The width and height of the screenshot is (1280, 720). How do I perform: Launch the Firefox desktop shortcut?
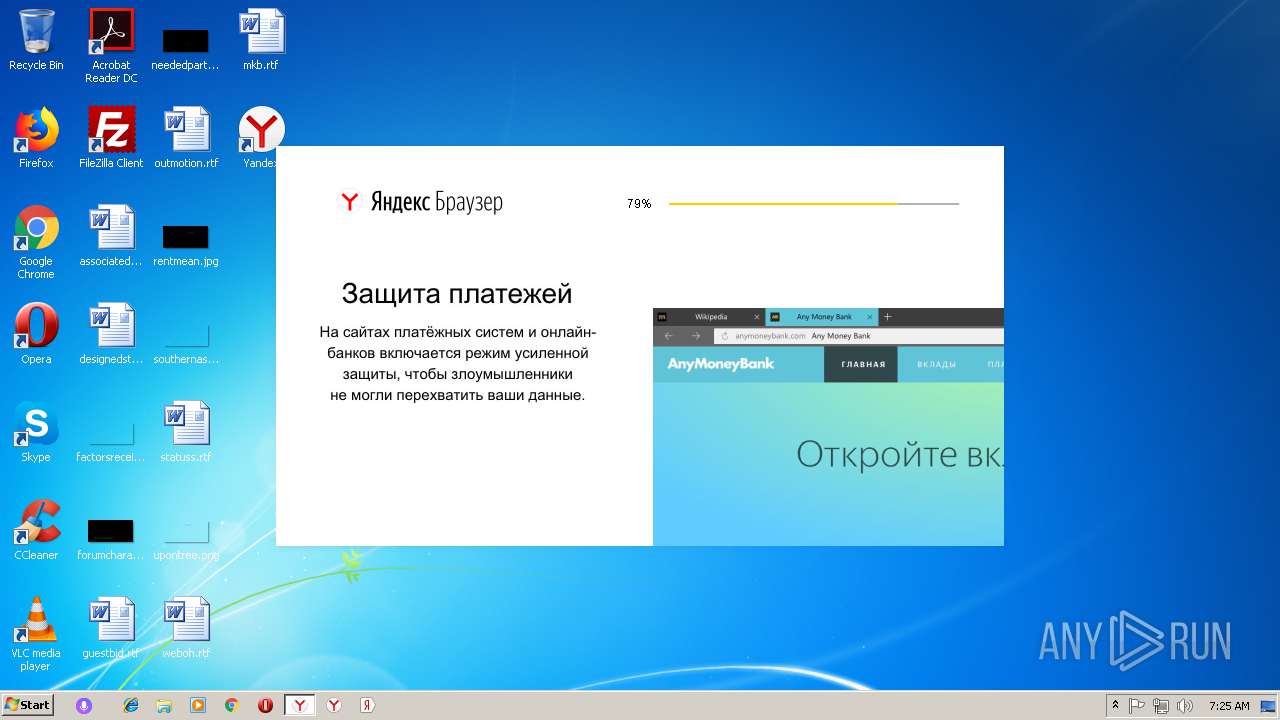coord(36,138)
